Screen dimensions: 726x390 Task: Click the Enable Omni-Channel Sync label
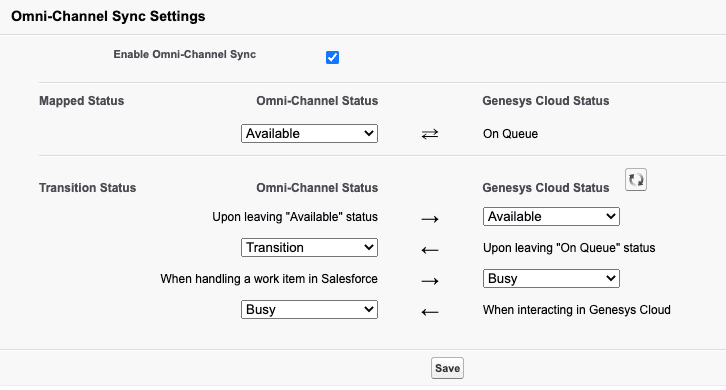coord(185,54)
